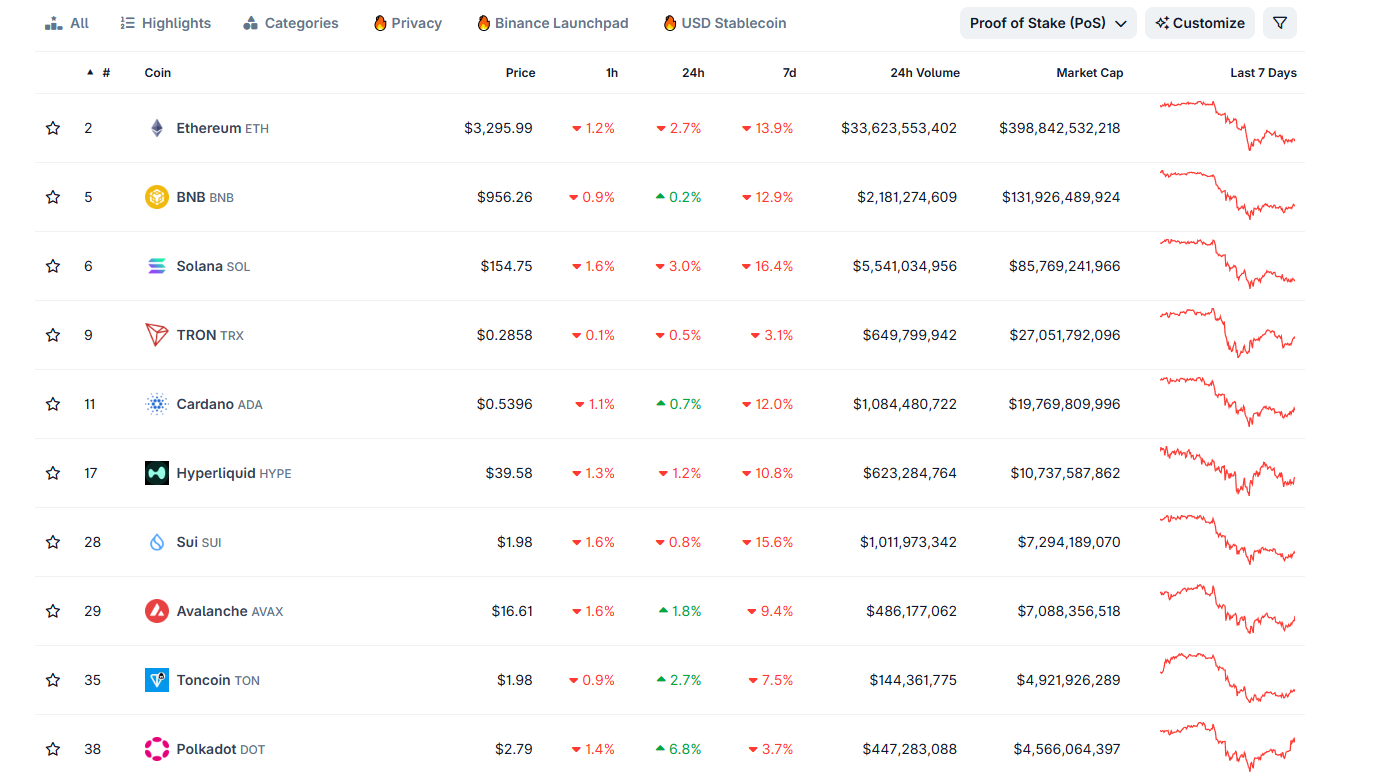This screenshot has height=783, width=1383.
Task: Click the Solana logo icon
Action: (157, 266)
